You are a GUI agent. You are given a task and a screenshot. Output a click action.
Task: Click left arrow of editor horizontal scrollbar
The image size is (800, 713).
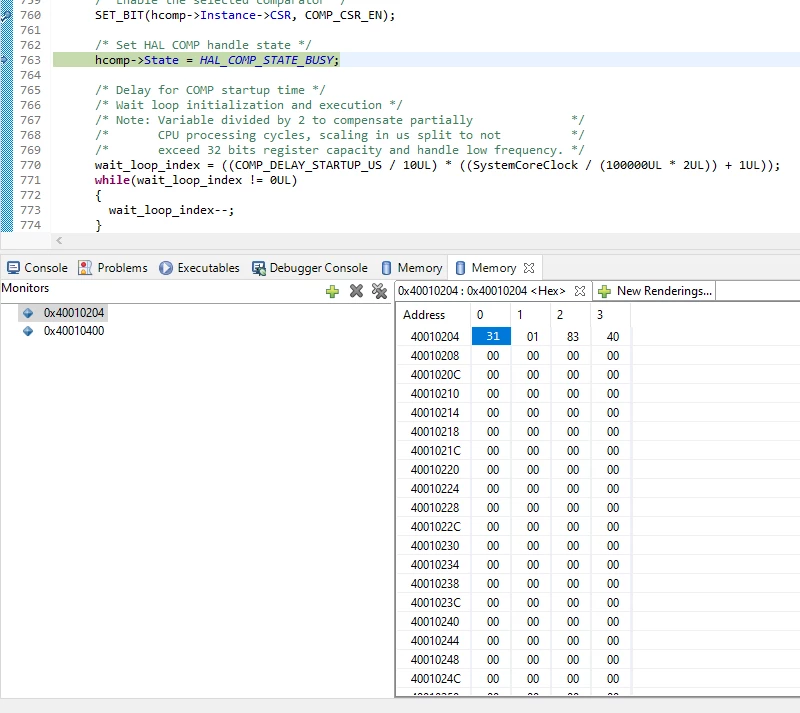pos(59,240)
